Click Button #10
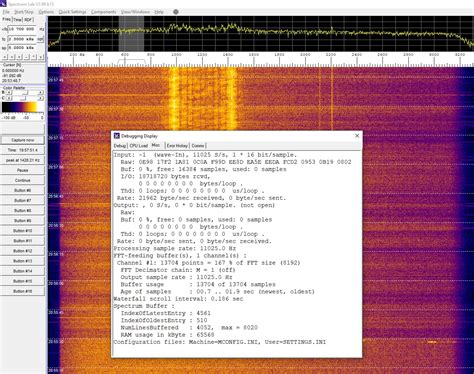474x374 pixels. pos(23,231)
